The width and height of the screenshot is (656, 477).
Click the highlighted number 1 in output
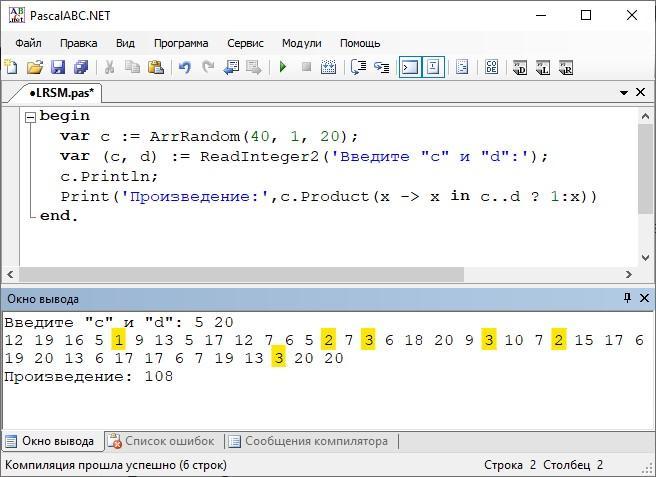[119, 340]
